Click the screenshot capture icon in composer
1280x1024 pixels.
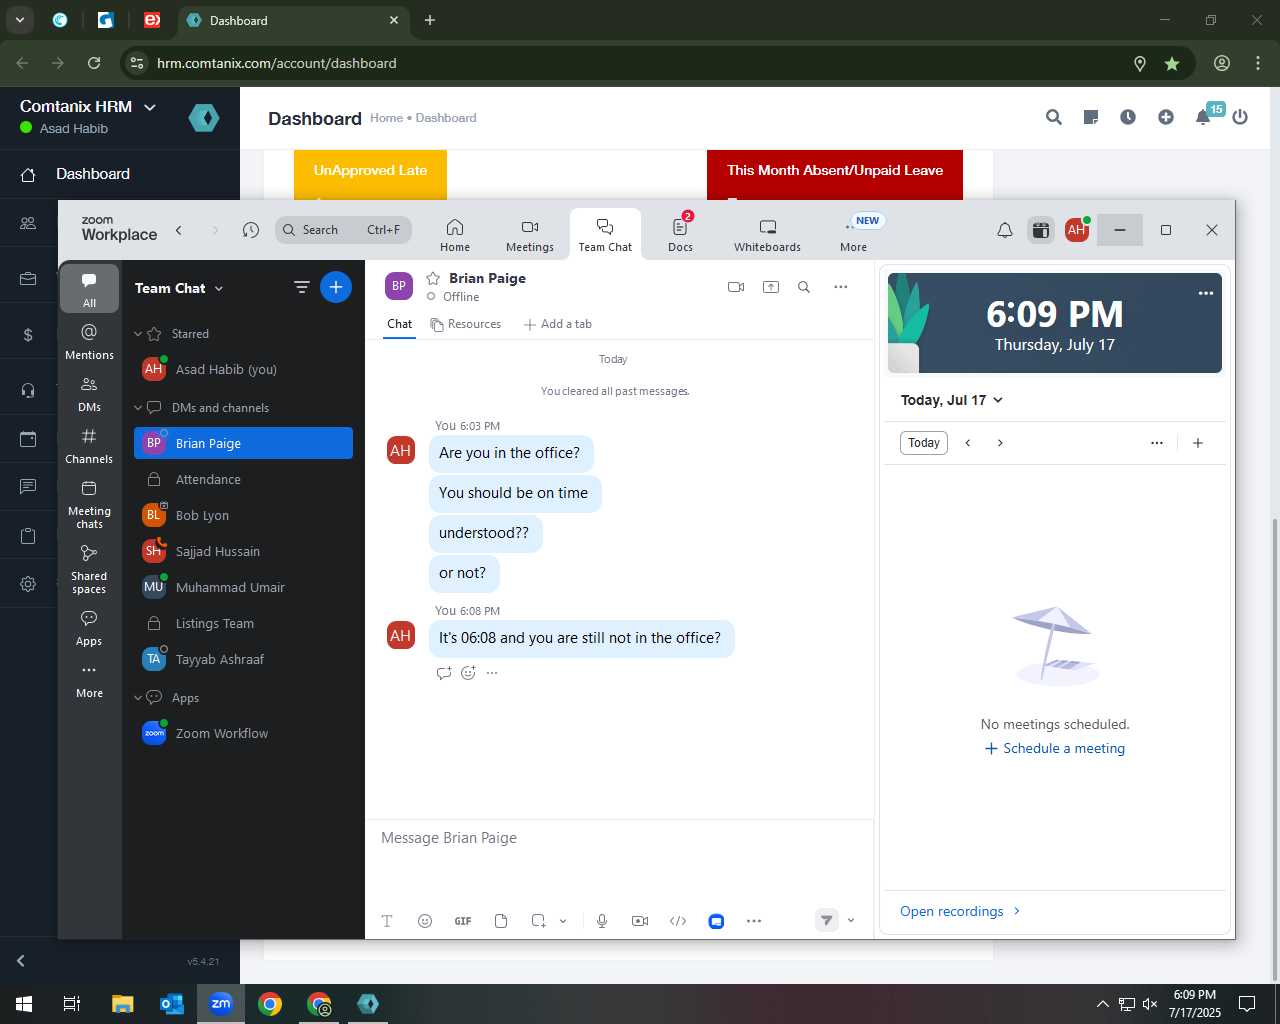click(x=538, y=921)
